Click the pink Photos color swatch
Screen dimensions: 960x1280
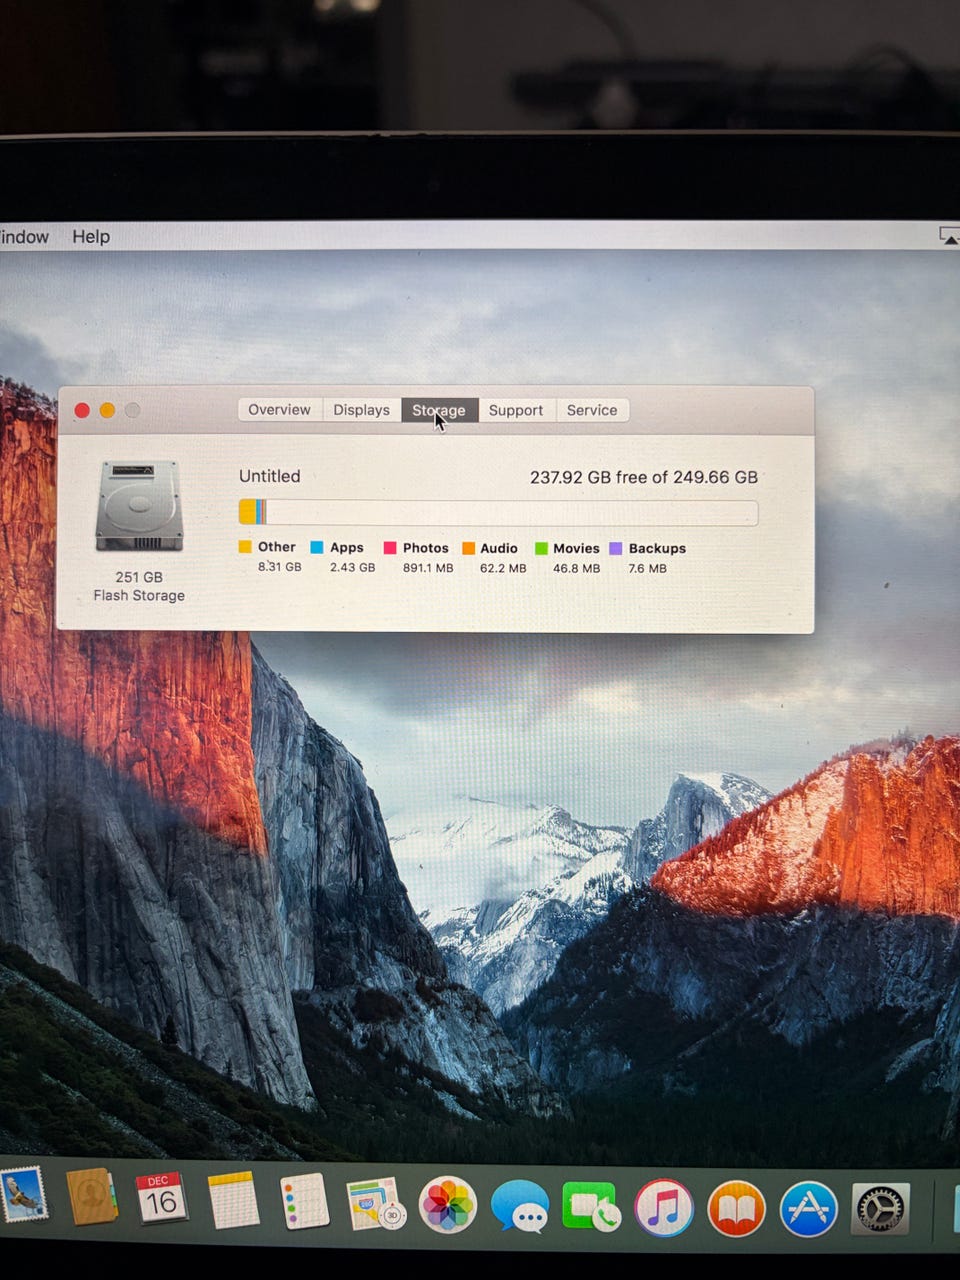[x=390, y=548]
